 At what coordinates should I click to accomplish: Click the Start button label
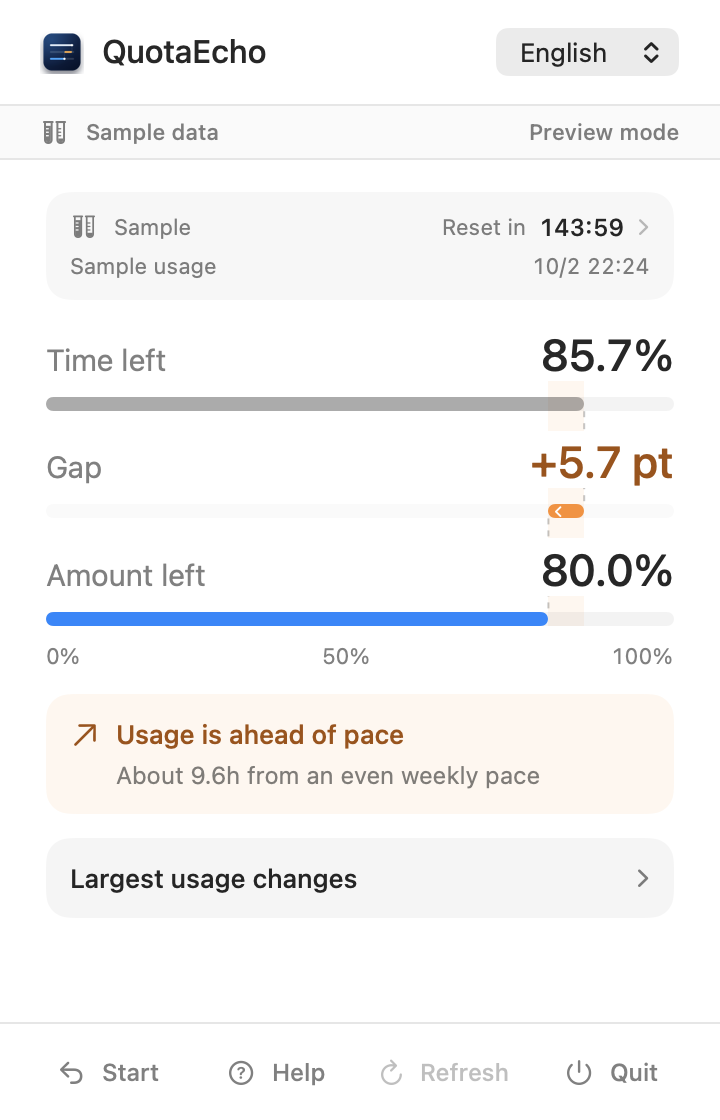click(130, 1073)
